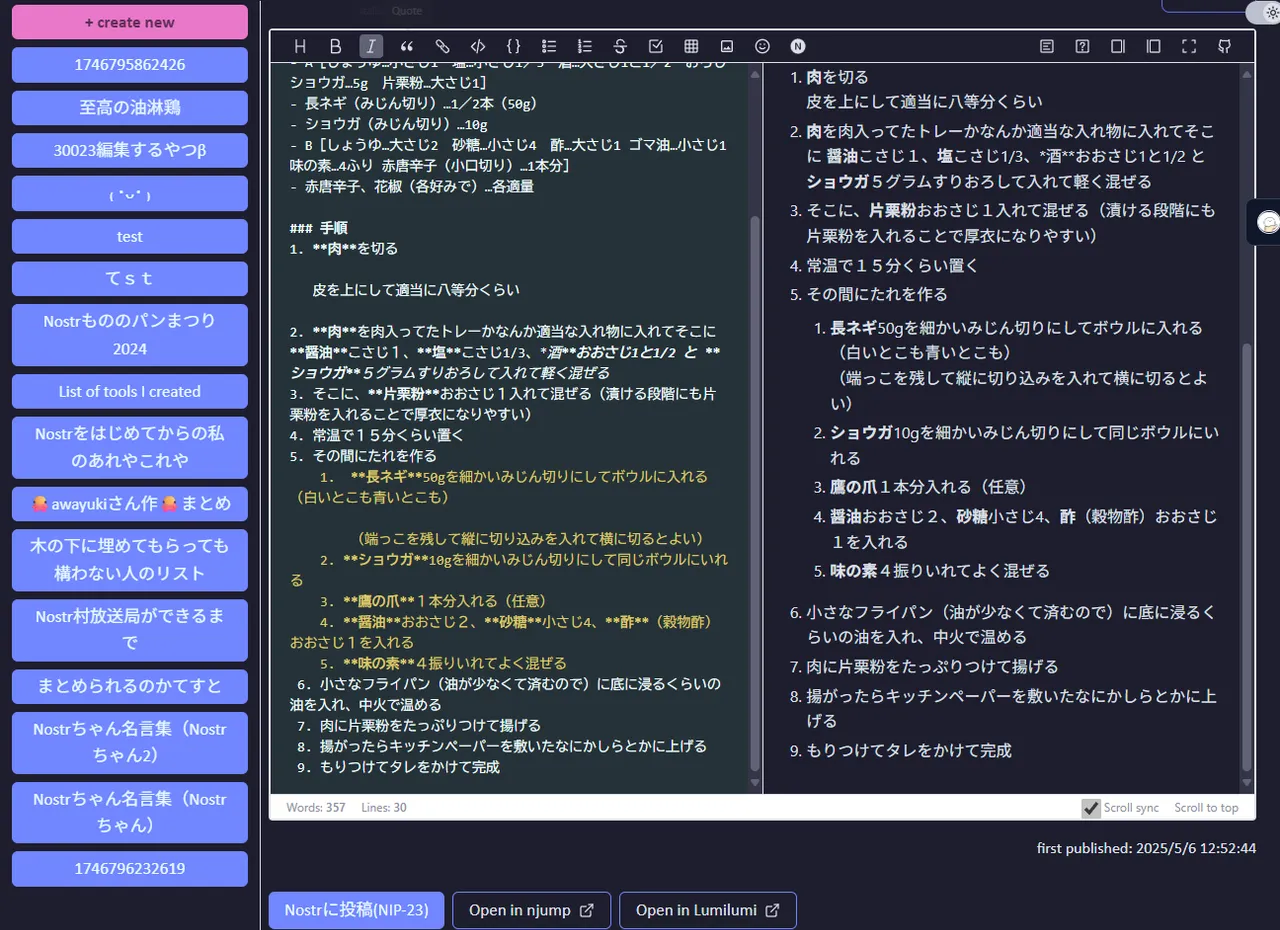Open the 至高の油淋鶏 article
The image size is (1280, 930).
coord(130,108)
